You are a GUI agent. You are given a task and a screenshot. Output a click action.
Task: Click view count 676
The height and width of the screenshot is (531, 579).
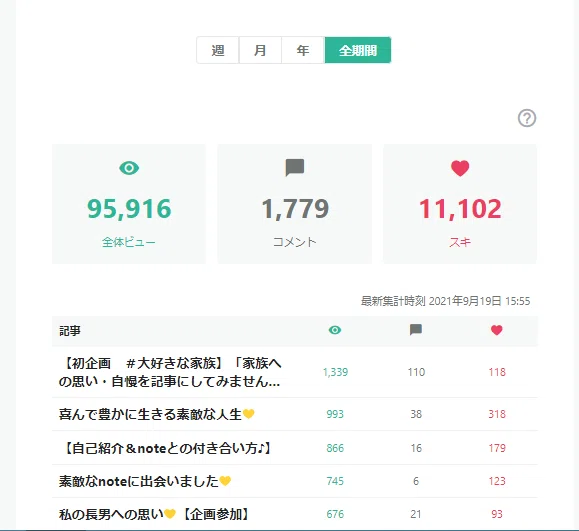(x=335, y=514)
